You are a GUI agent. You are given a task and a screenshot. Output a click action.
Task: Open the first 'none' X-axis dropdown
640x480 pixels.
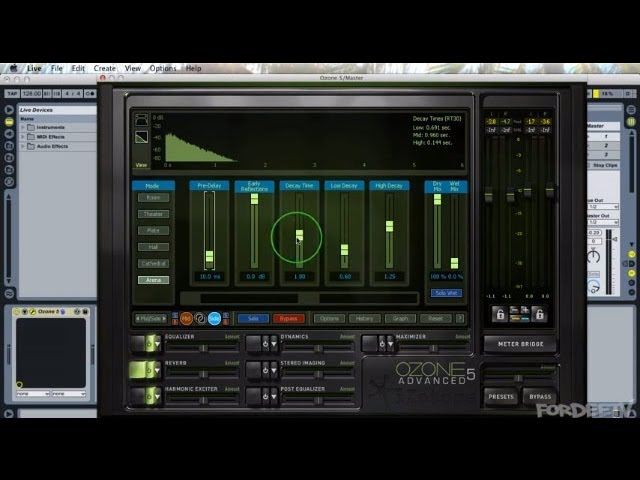point(33,393)
